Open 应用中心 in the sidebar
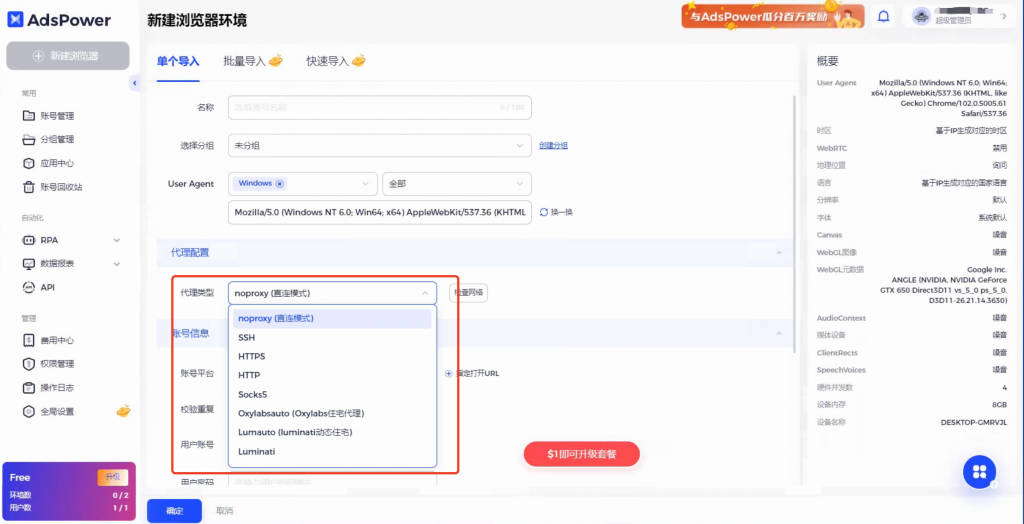Viewport: 1024px width, 524px height. click(x=56, y=163)
